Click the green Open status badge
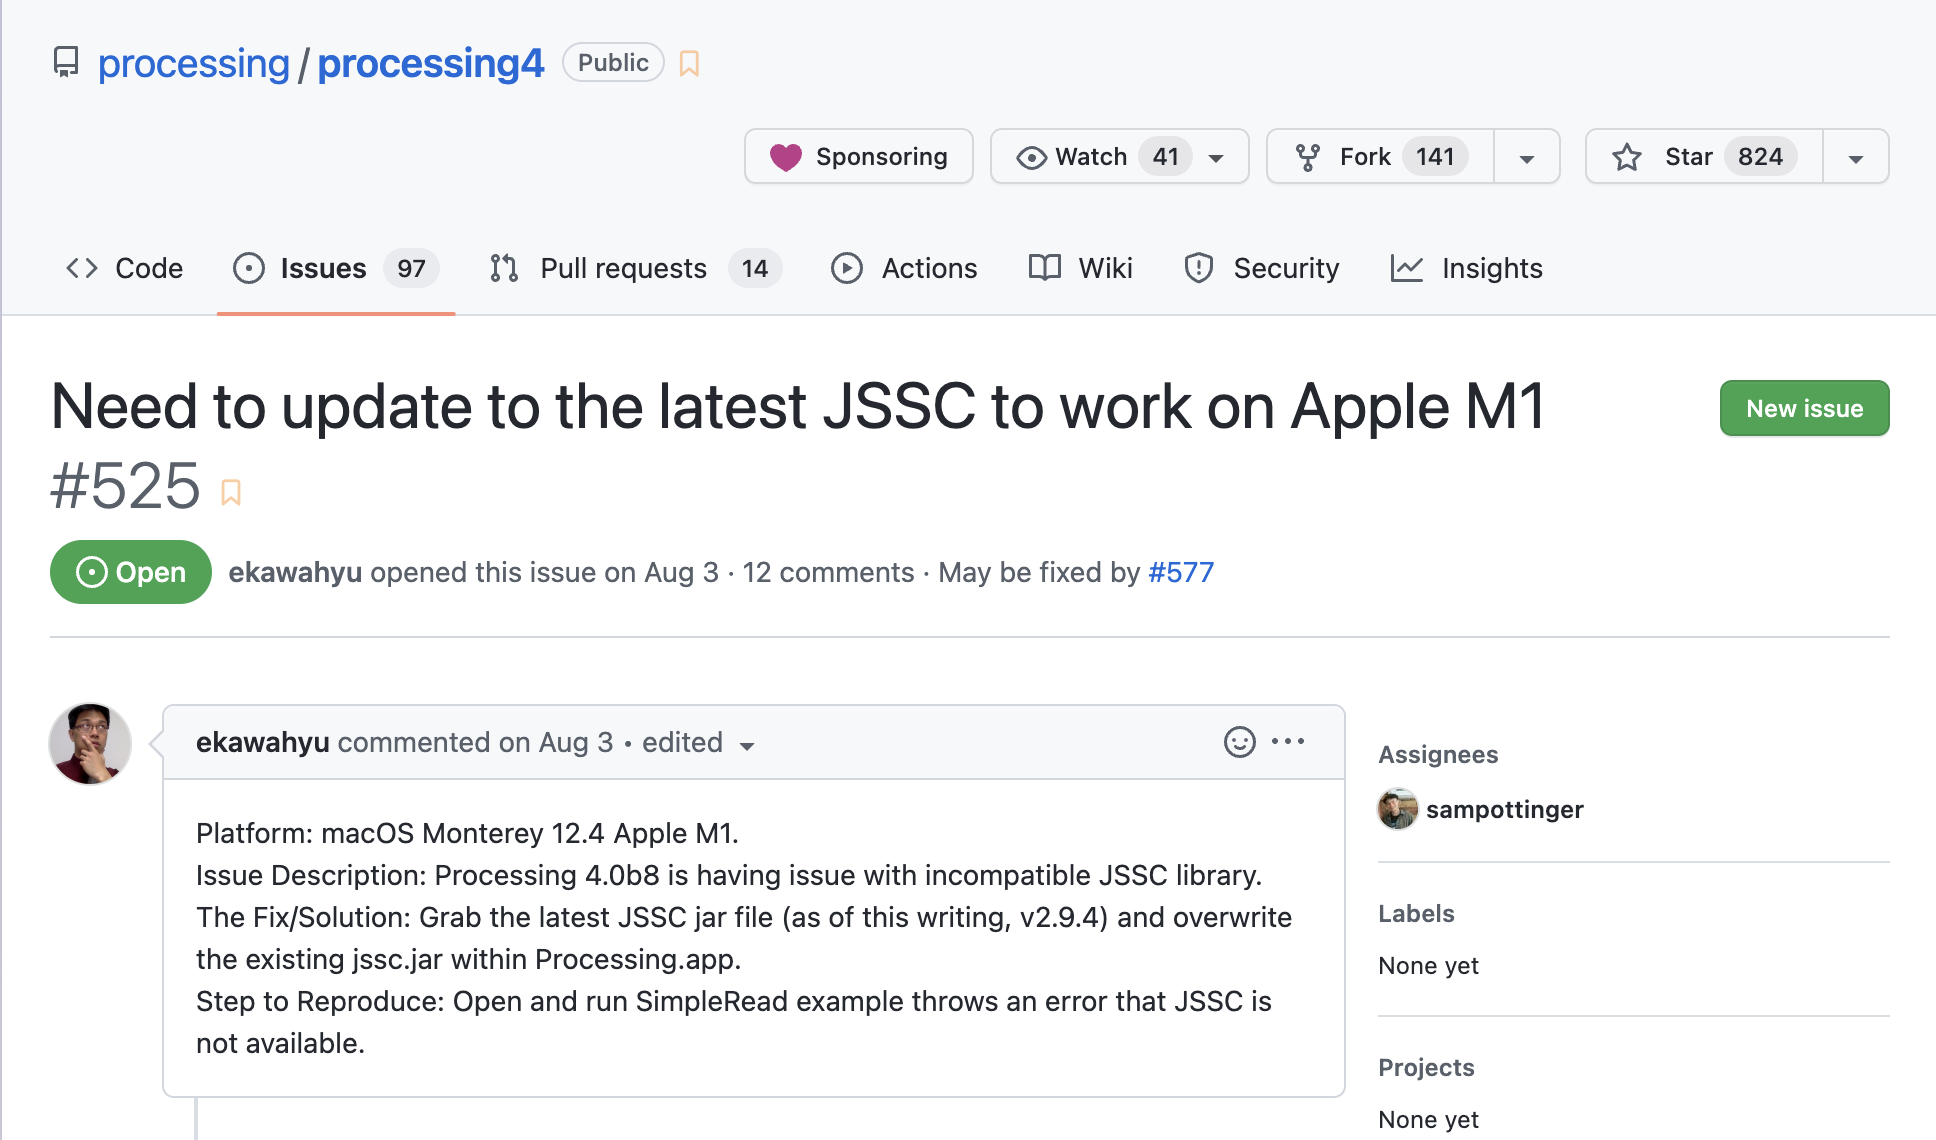This screenshot has width=1936, height=1140. pyautogui.click(x=130, y=572)
